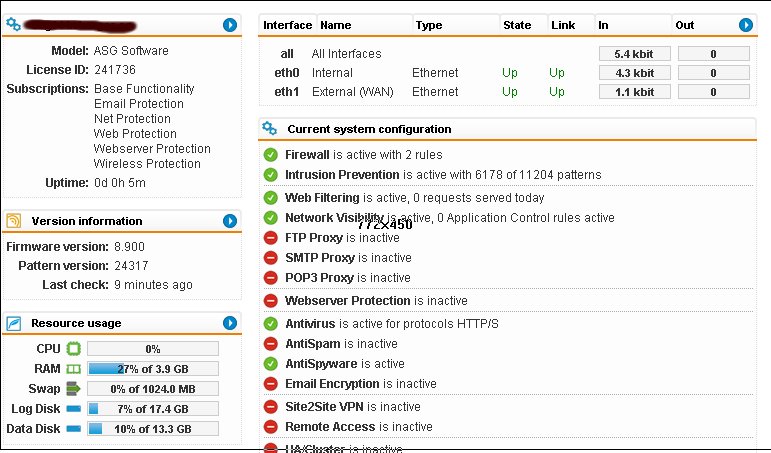Open the Intrusion Prevention link
771x453 pixels.
point(342,175)
